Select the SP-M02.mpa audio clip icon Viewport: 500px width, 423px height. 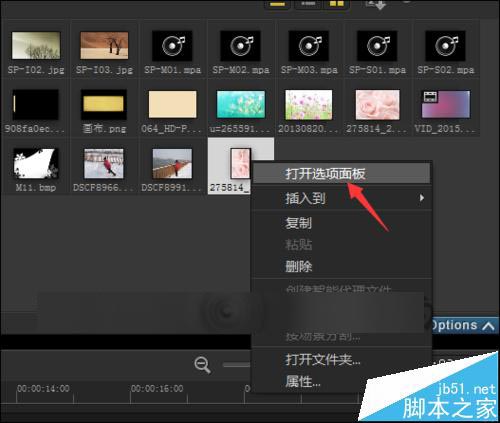click(x=240, y=46)
